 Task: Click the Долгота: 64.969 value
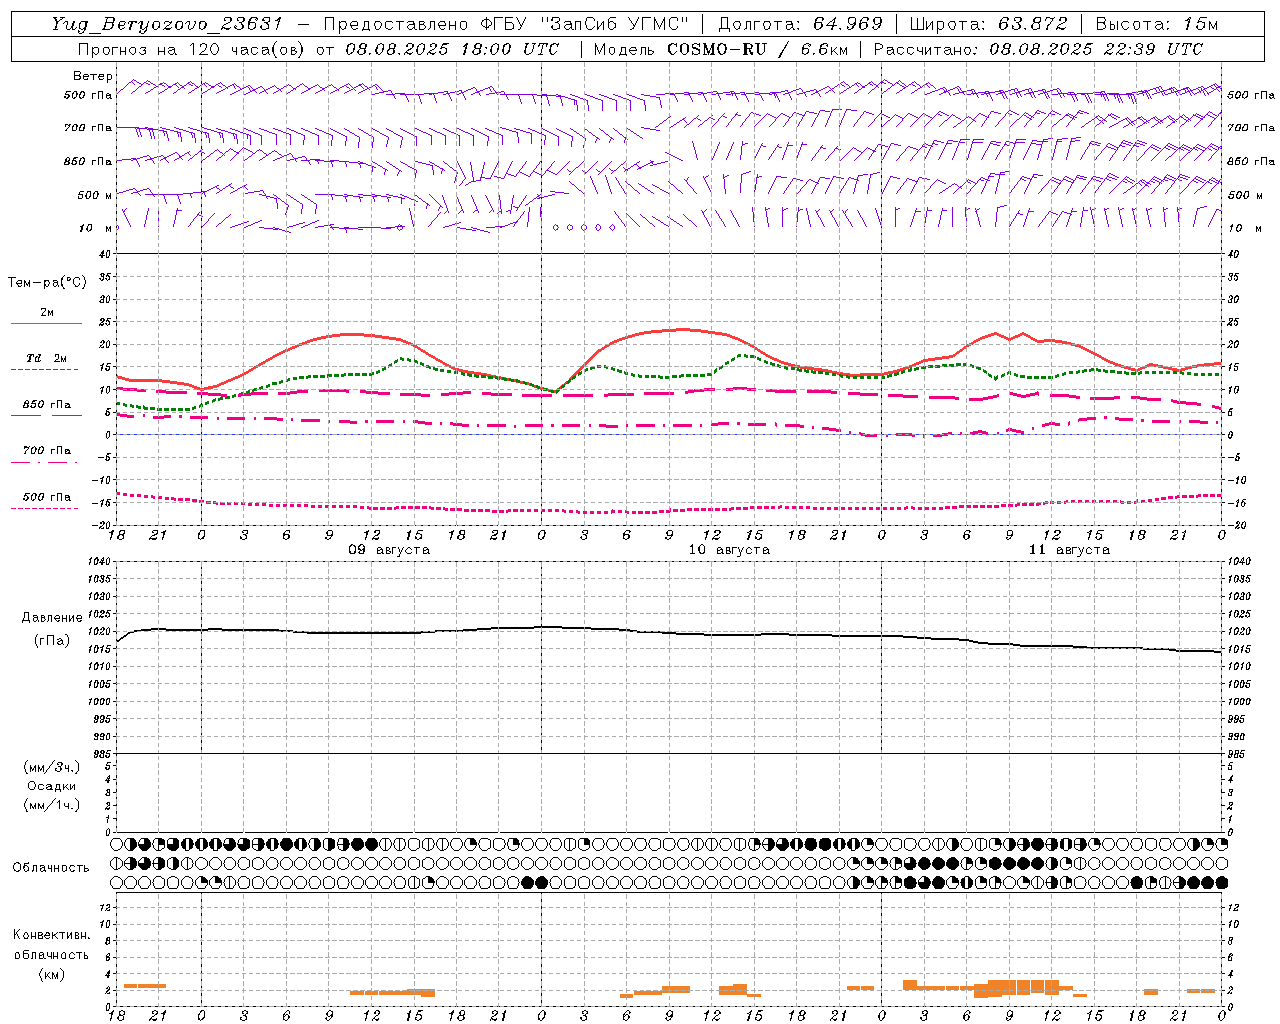click(x=801, y=24)
